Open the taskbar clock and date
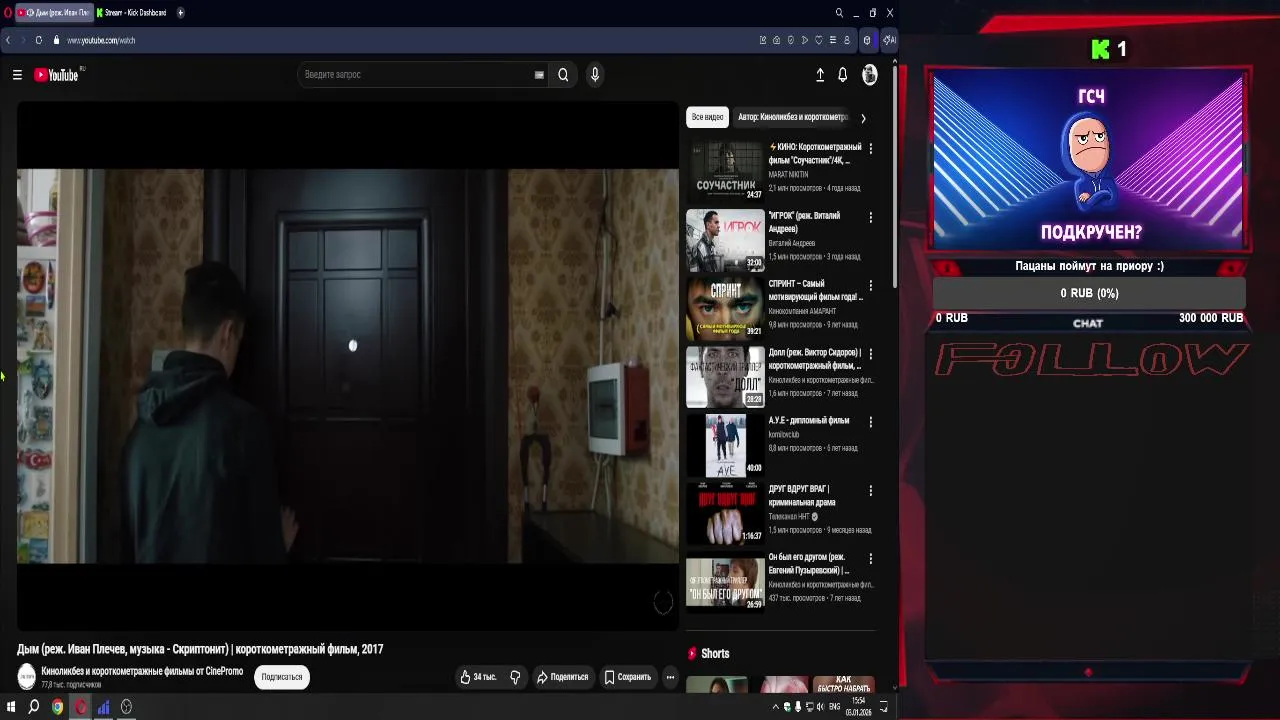Viewport: 1280px width, 720px height. [x=858, y=707]
